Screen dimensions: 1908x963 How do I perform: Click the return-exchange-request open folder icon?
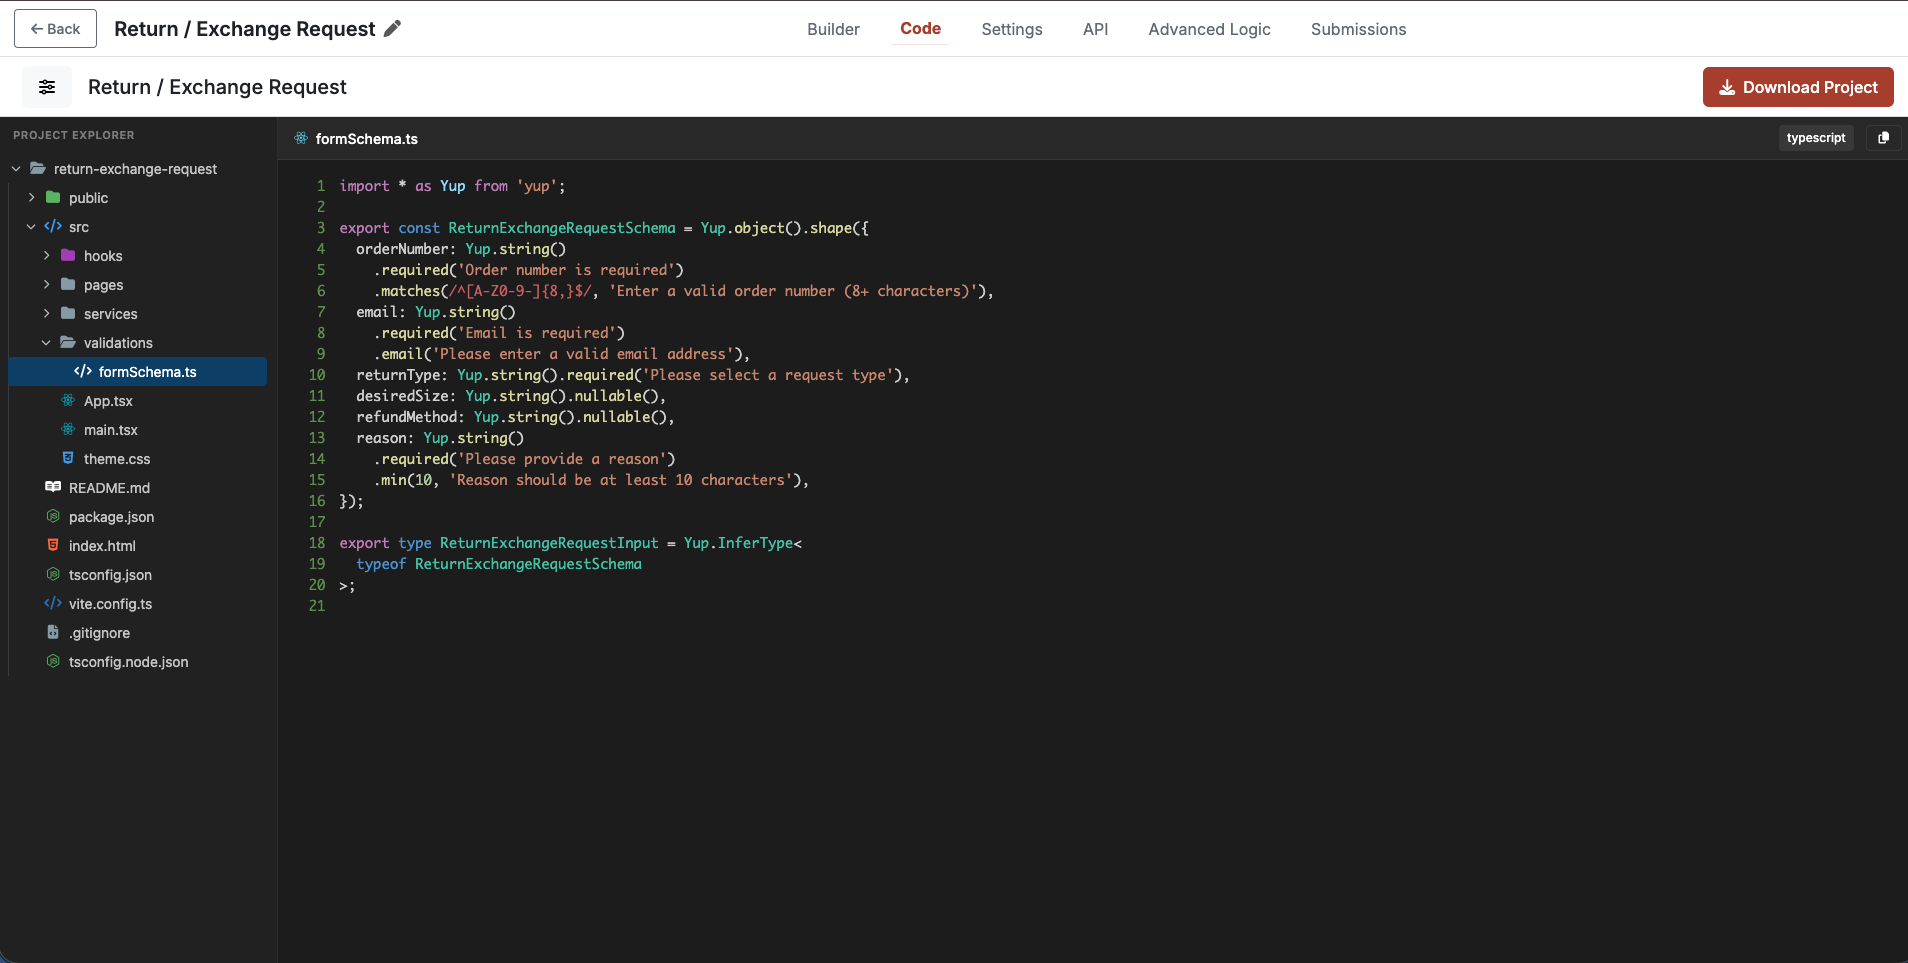pyautogui.click(x=38, y=168)
